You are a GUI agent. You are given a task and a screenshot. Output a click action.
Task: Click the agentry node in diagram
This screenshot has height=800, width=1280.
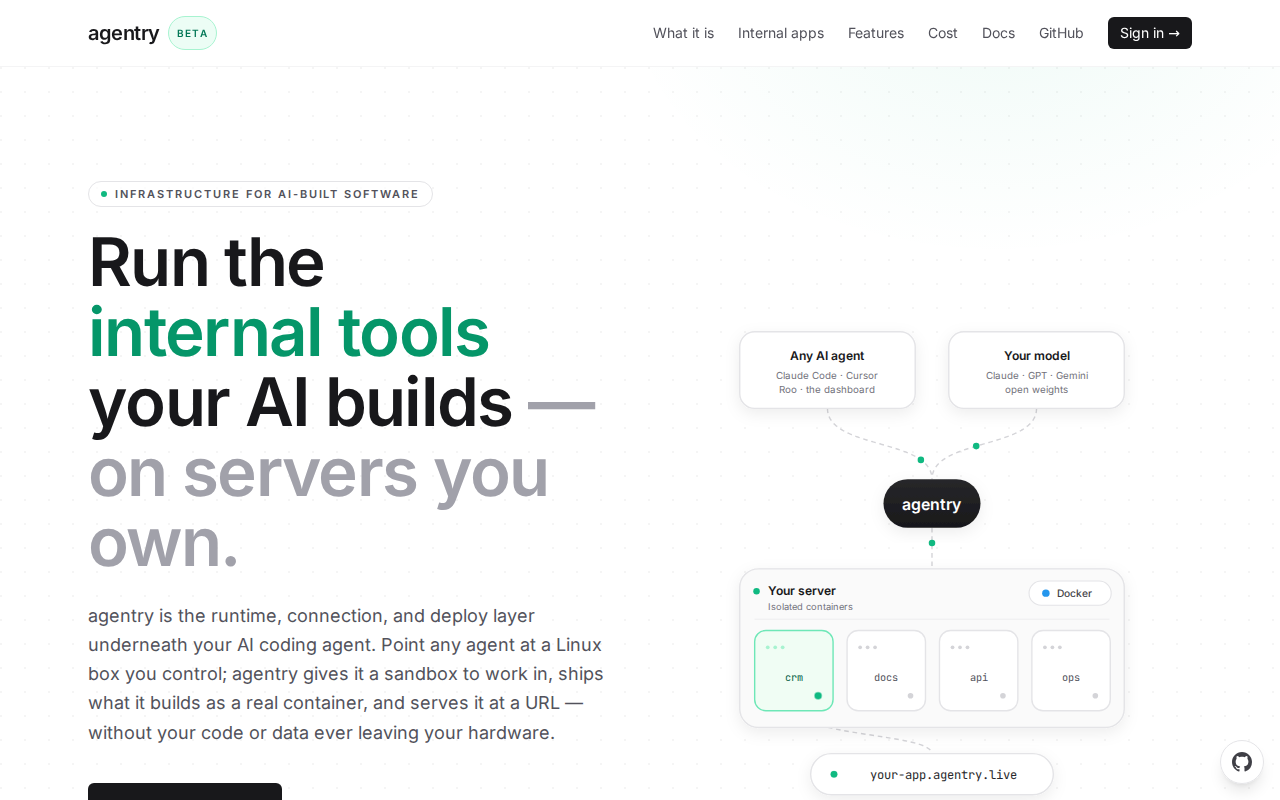pos(932,504)
